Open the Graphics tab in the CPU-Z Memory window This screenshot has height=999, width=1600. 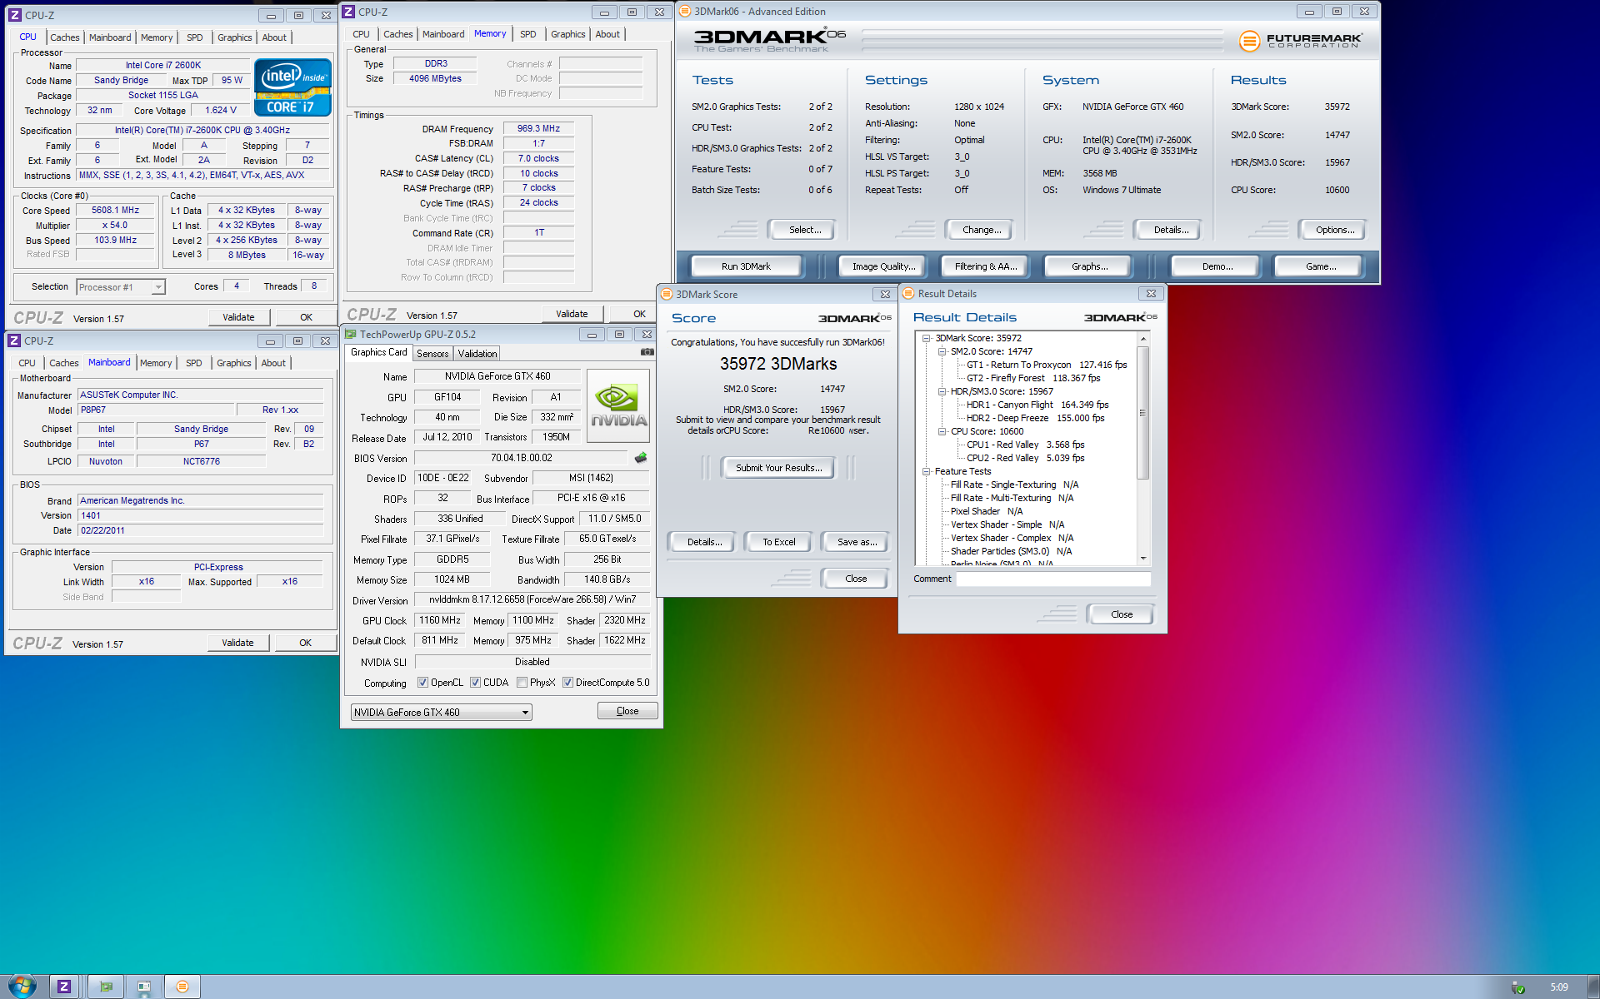coord(568,34)
